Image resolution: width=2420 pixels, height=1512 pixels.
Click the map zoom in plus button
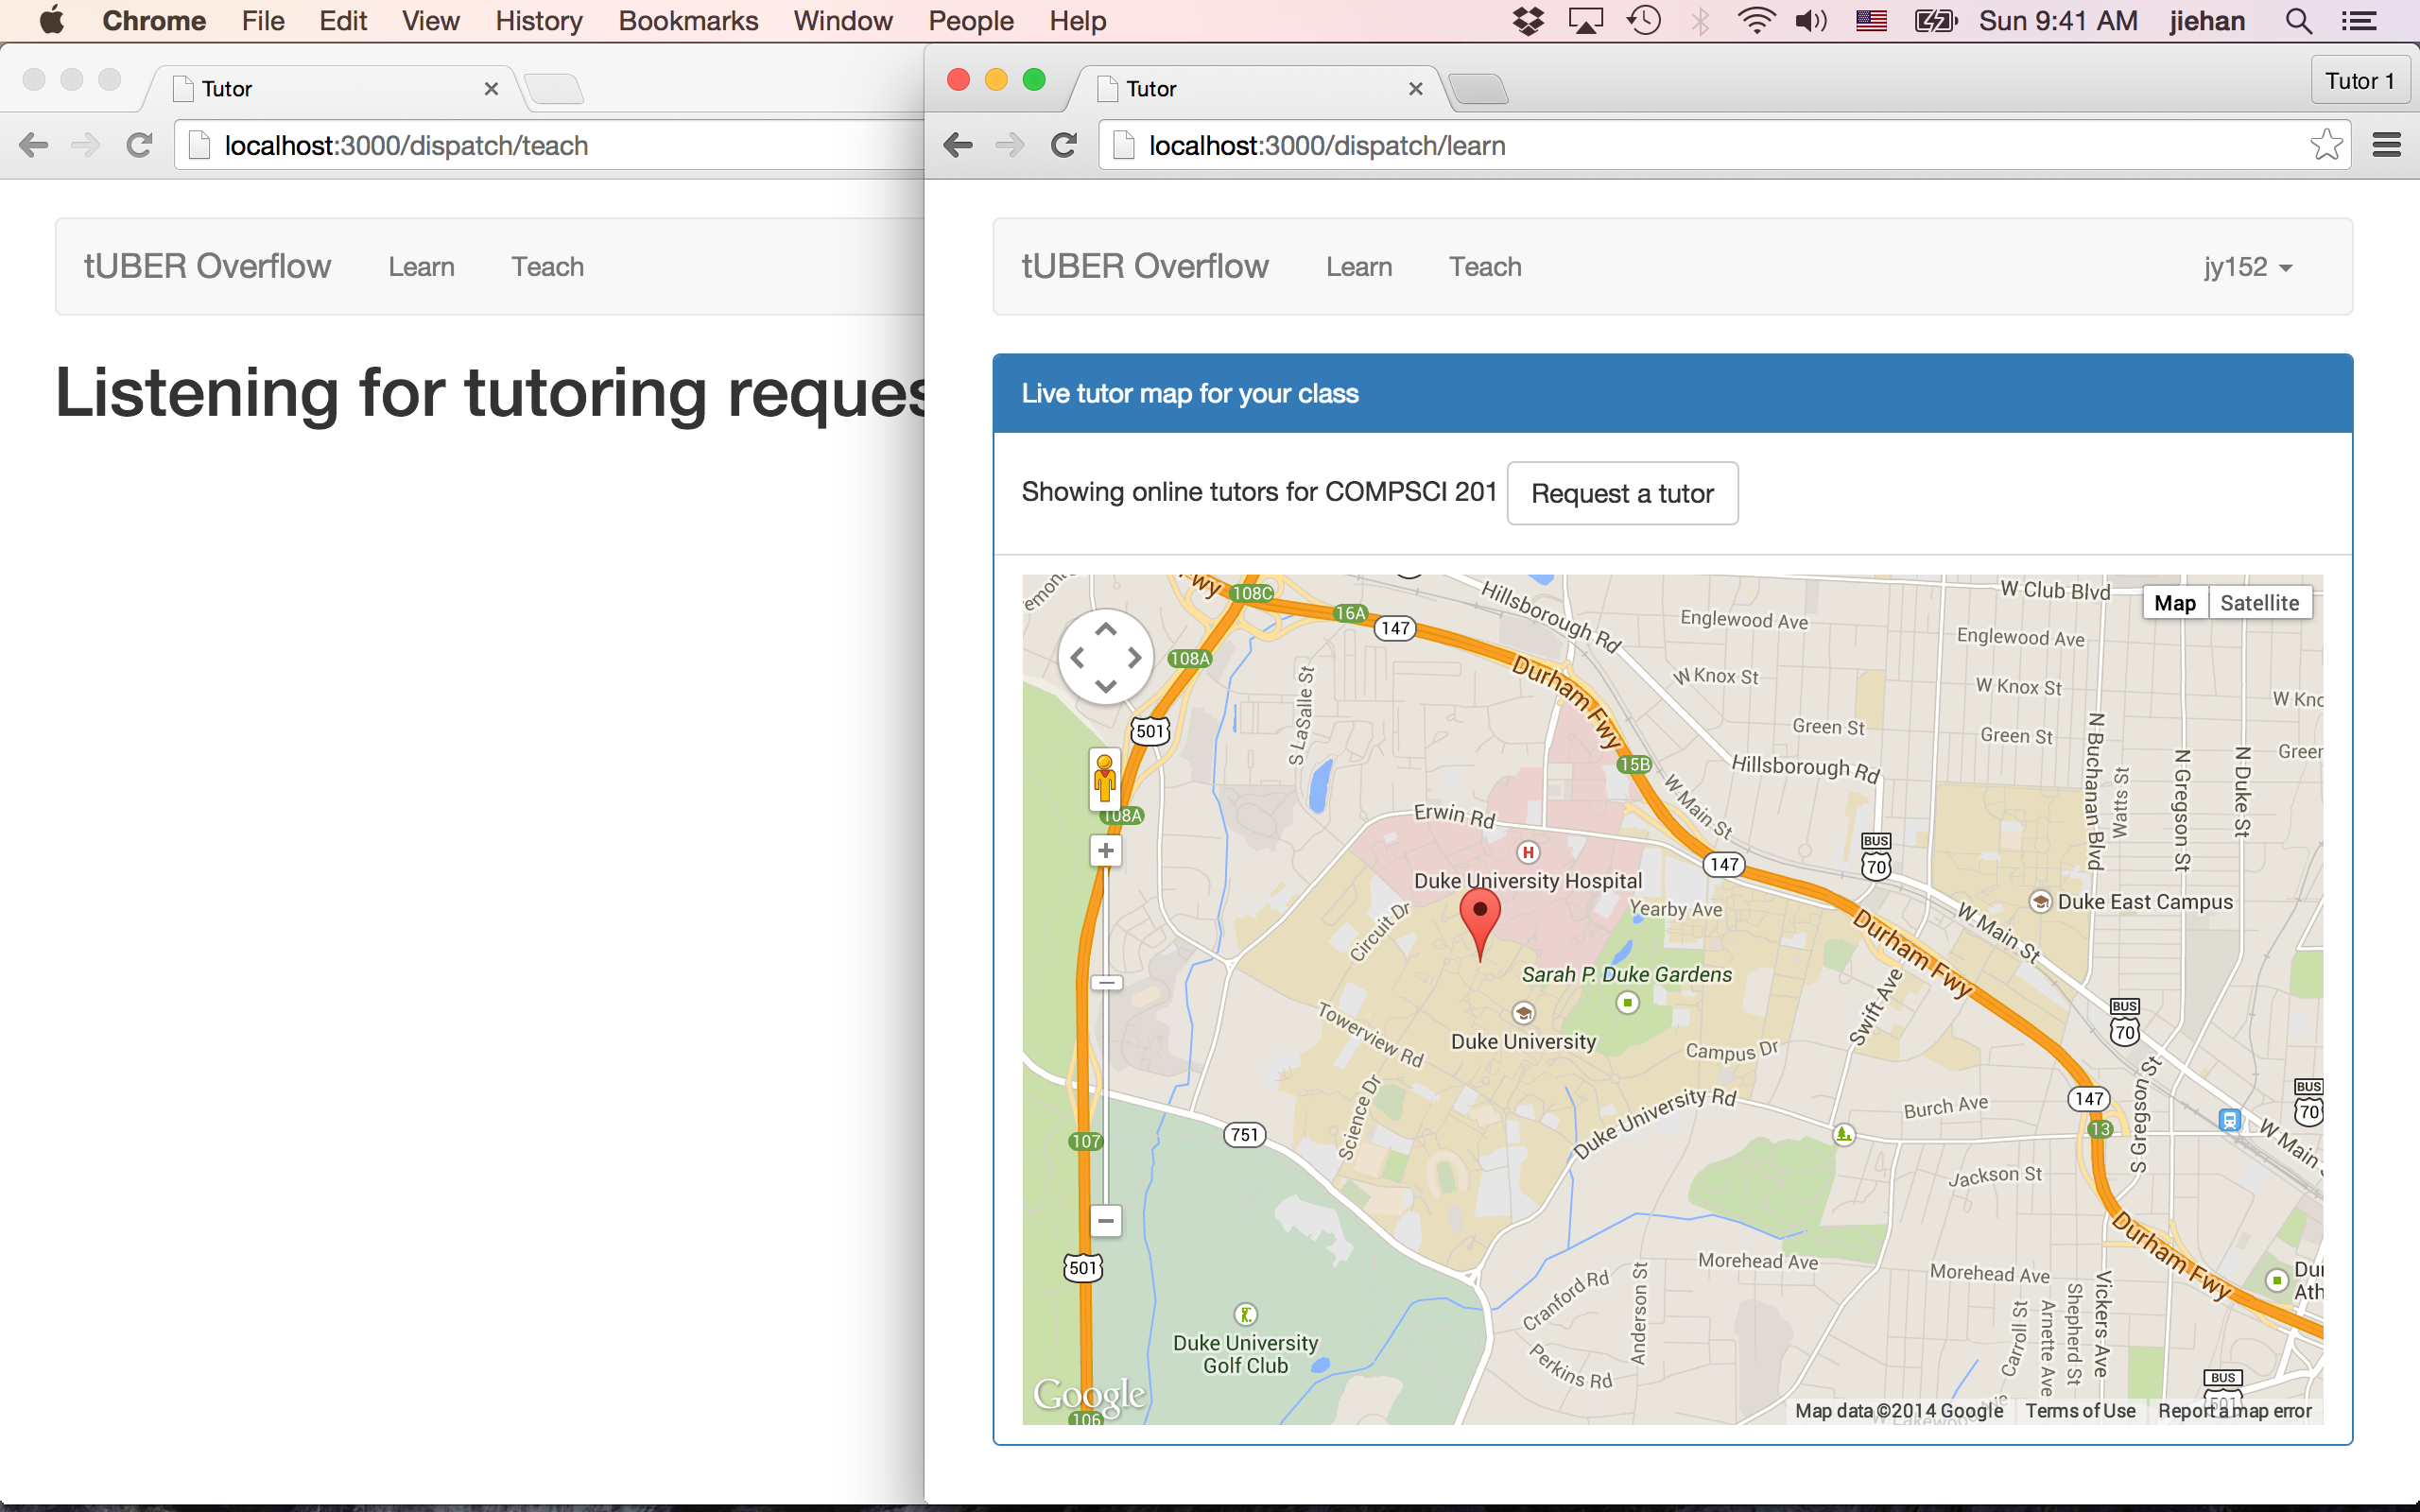click(x=1105, y=851)
